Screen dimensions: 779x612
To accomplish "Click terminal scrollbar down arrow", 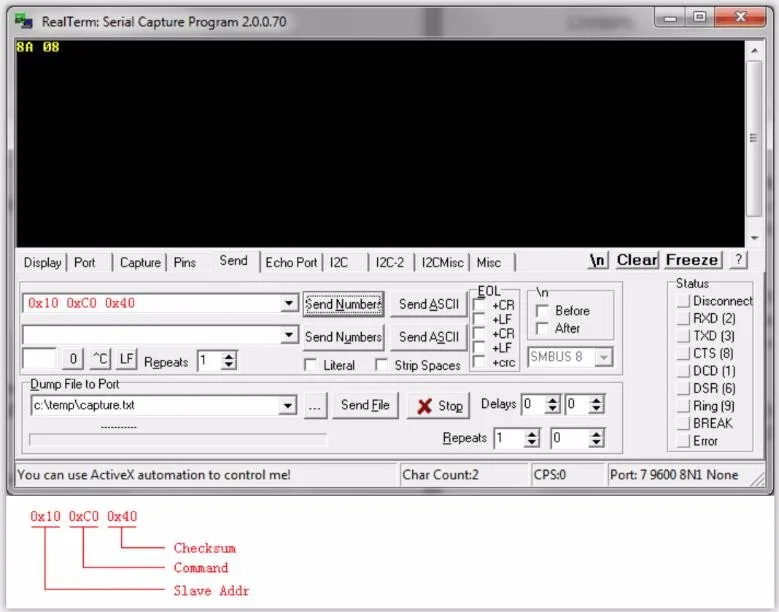I will tap(754, 238).
